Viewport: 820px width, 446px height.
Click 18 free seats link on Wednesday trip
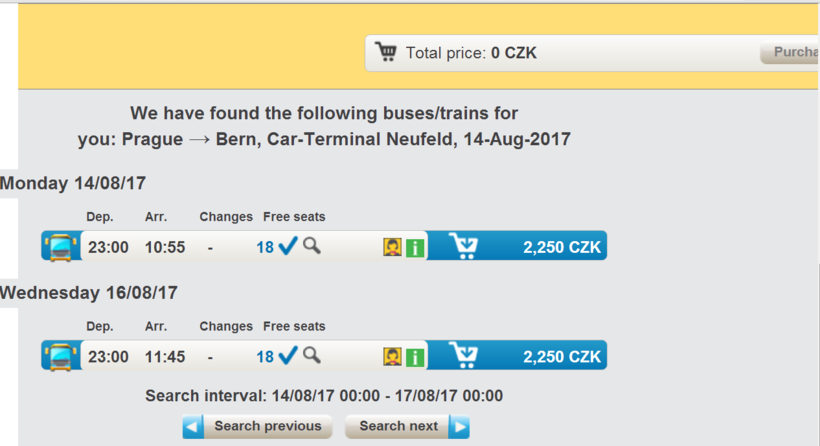point(265,357)
